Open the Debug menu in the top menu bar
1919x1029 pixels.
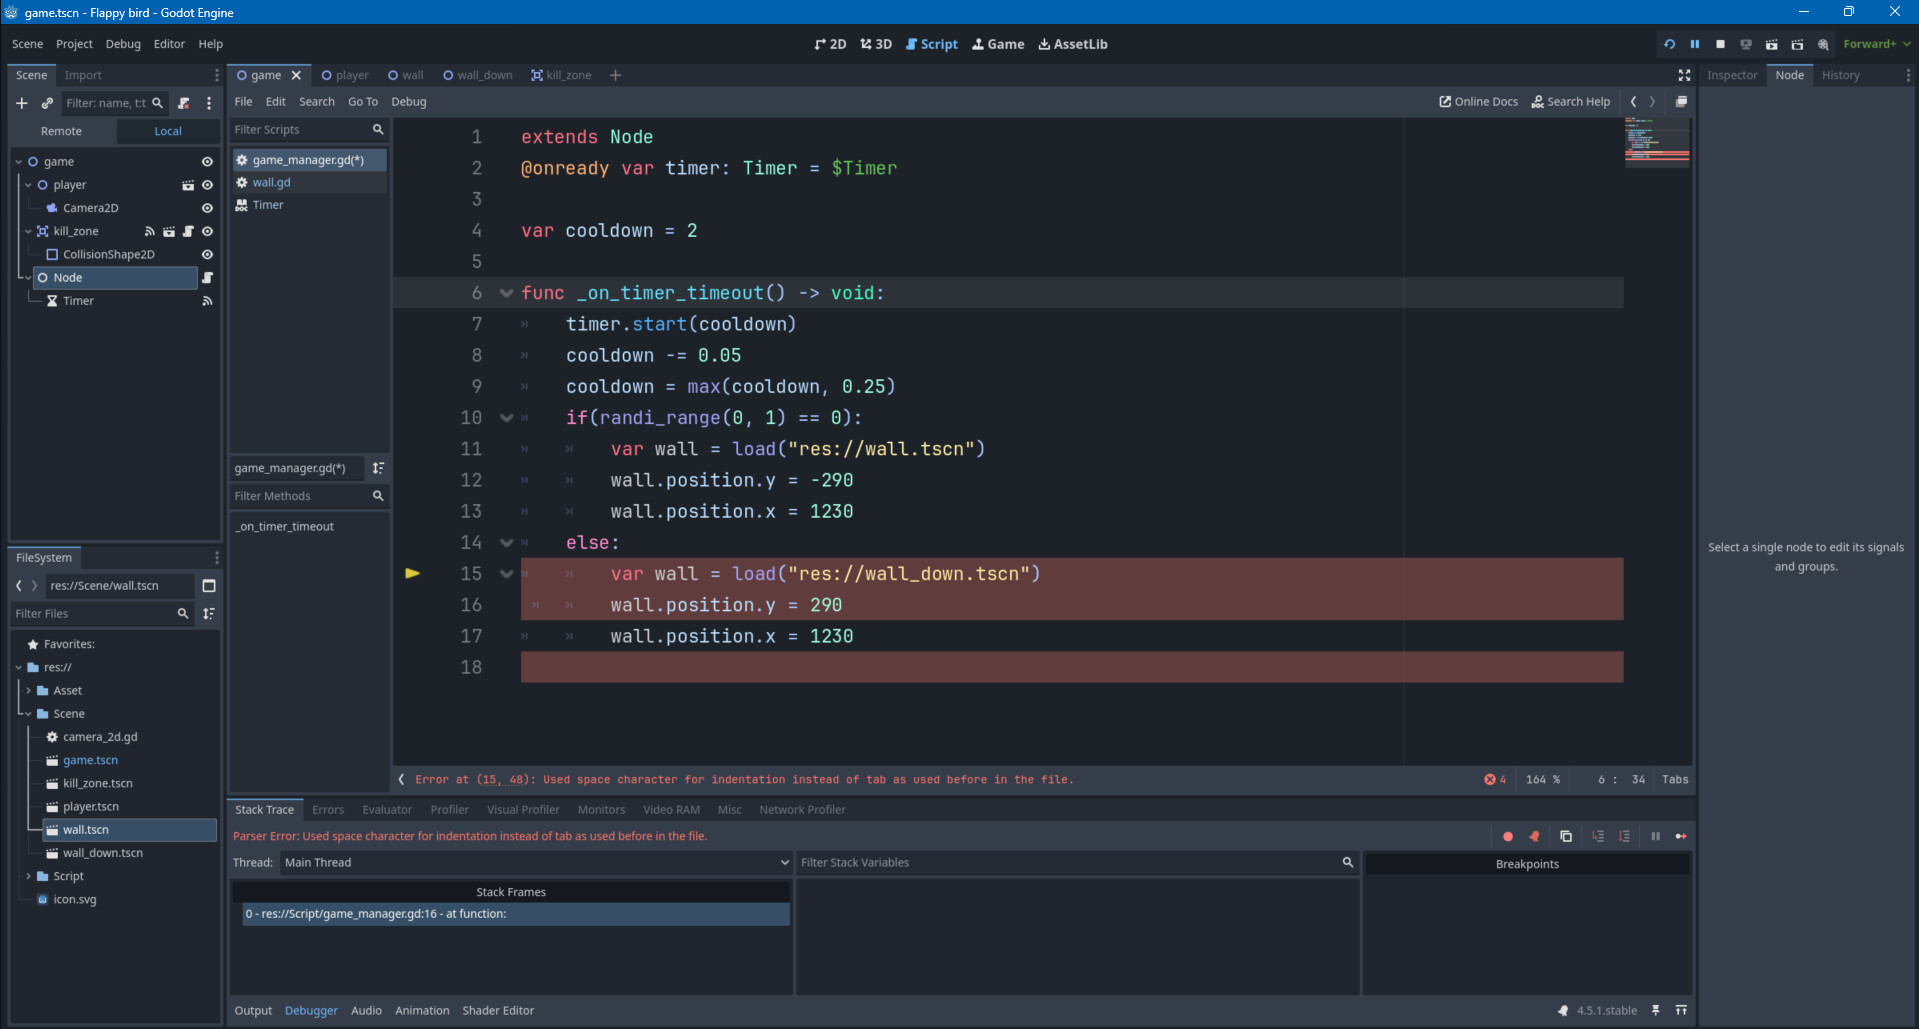click(123, 44)
